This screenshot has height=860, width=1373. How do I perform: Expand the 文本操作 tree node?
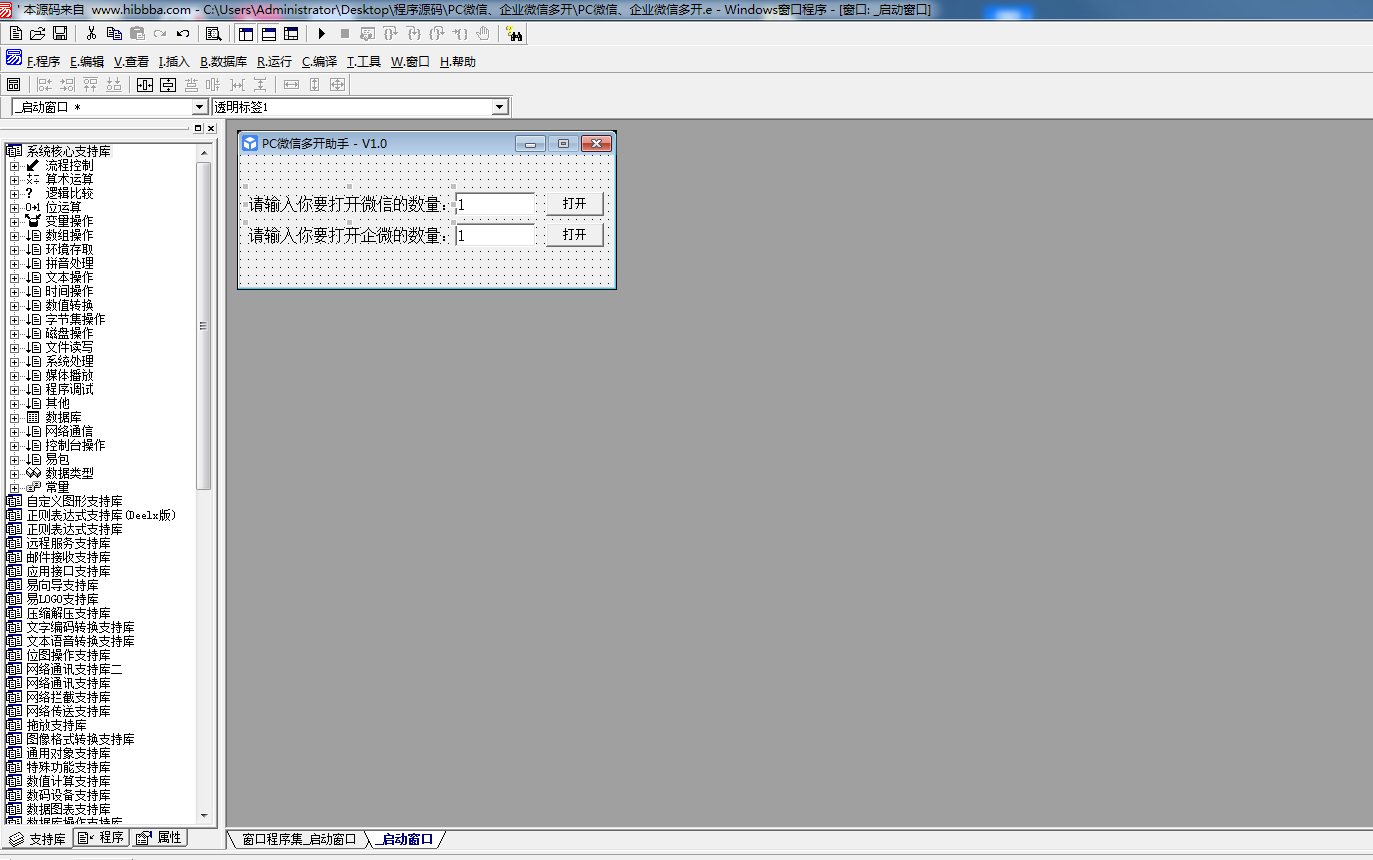pos(14,278)
